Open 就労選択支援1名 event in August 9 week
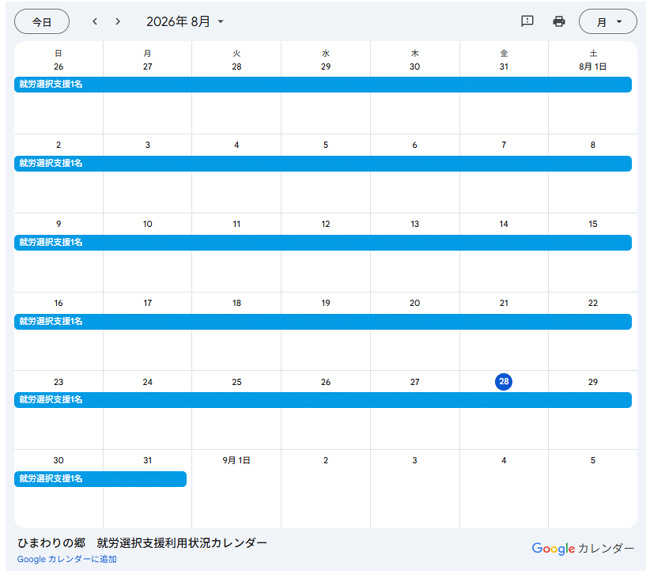The width and height of the screenshot is (650, 574). coord(323,243)
